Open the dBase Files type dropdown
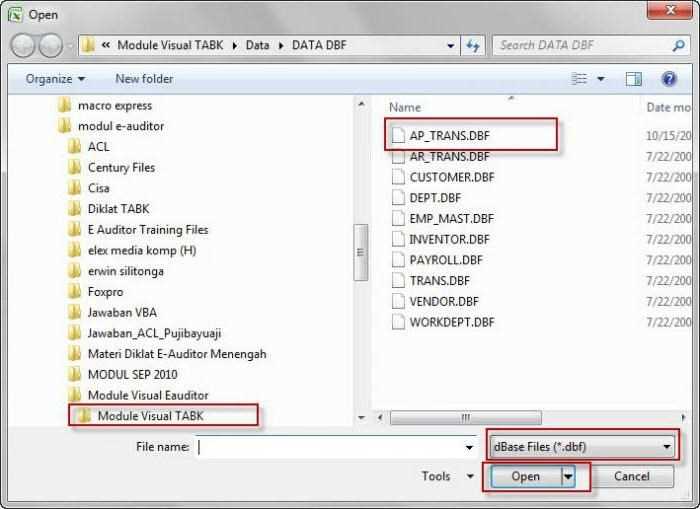Viewport: 700px width, 509px height. (x=582, y=446)
